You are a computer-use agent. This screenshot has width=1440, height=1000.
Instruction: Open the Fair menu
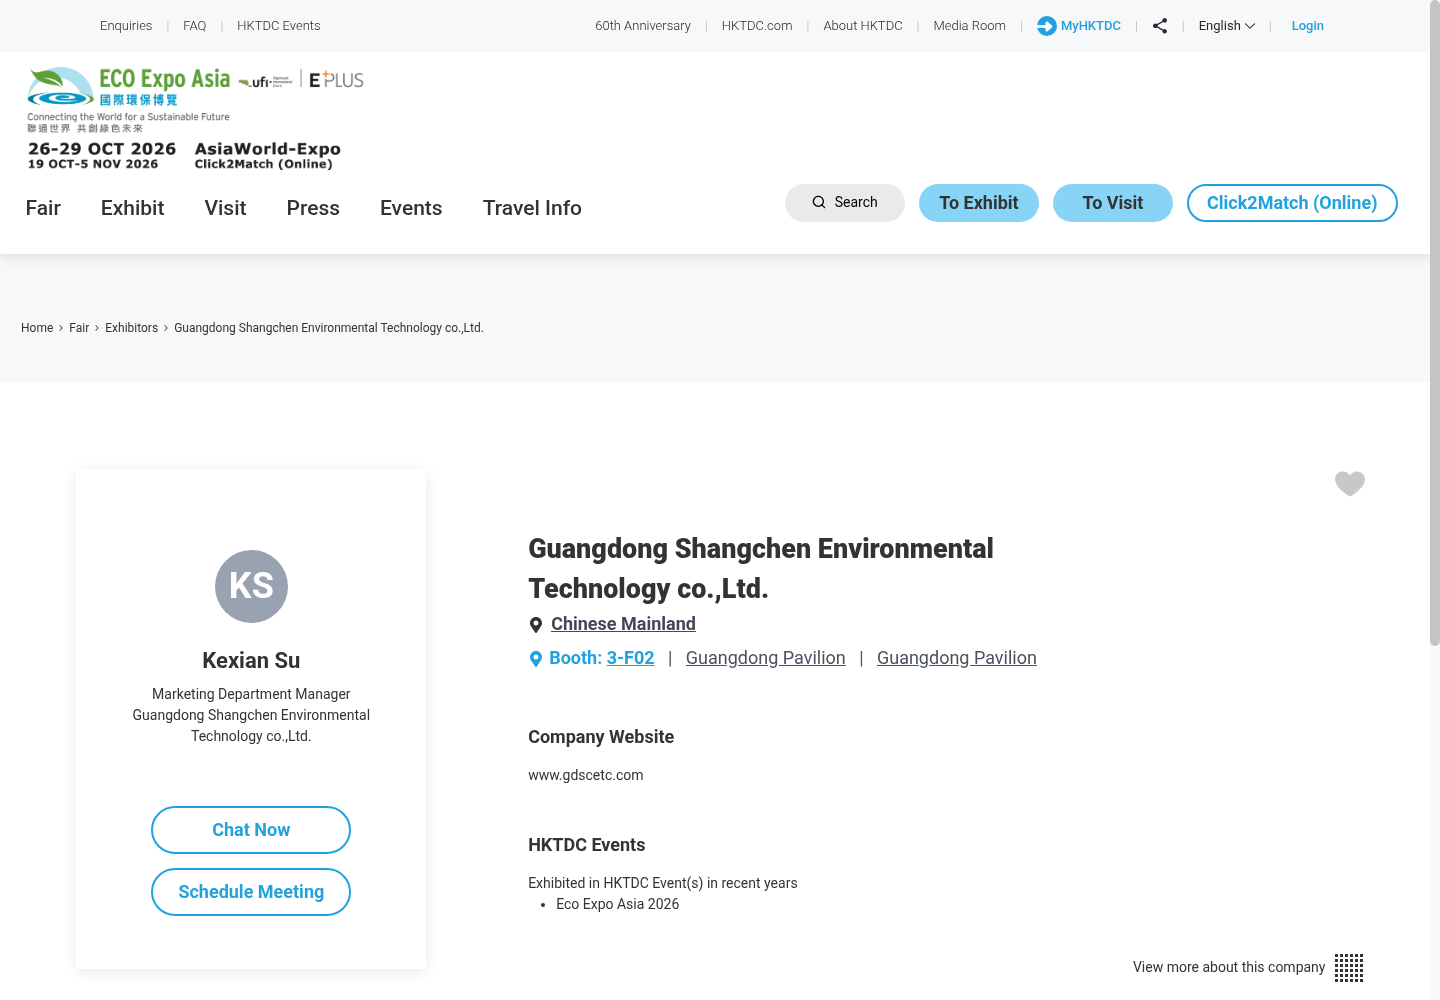click(x=43, y=208)
